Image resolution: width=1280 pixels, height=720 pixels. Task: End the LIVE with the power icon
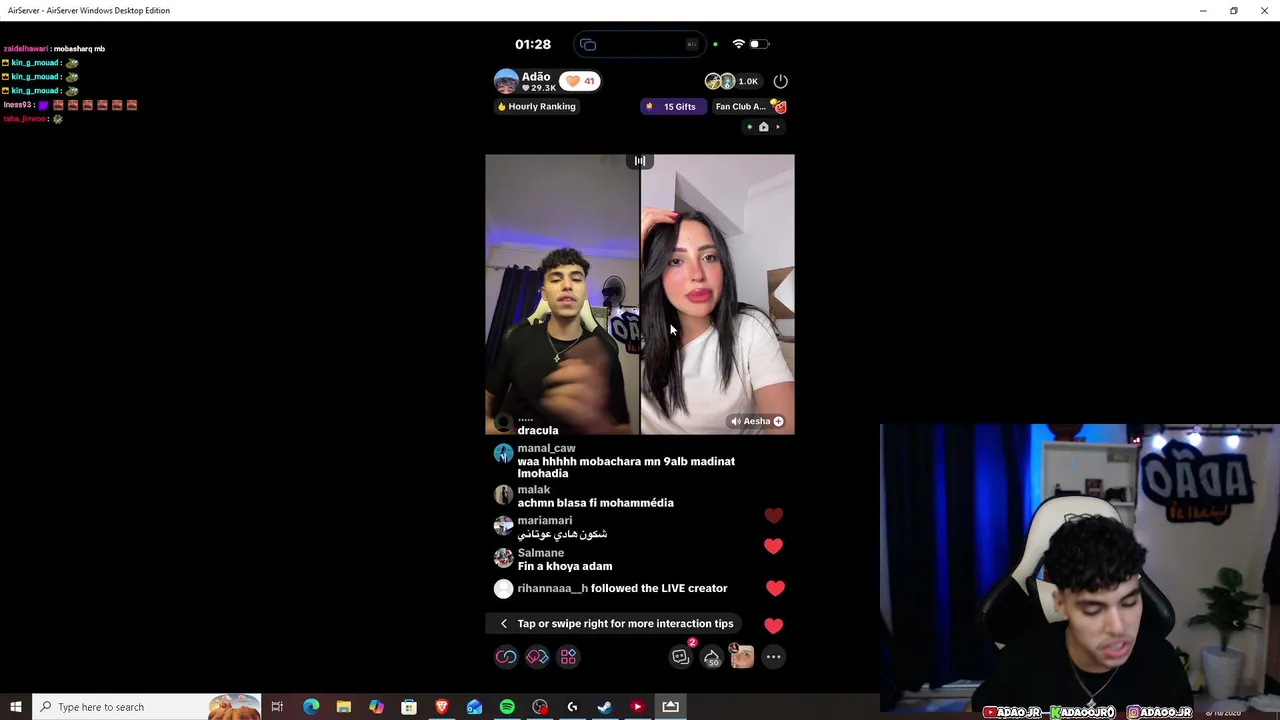coord(780,81)
